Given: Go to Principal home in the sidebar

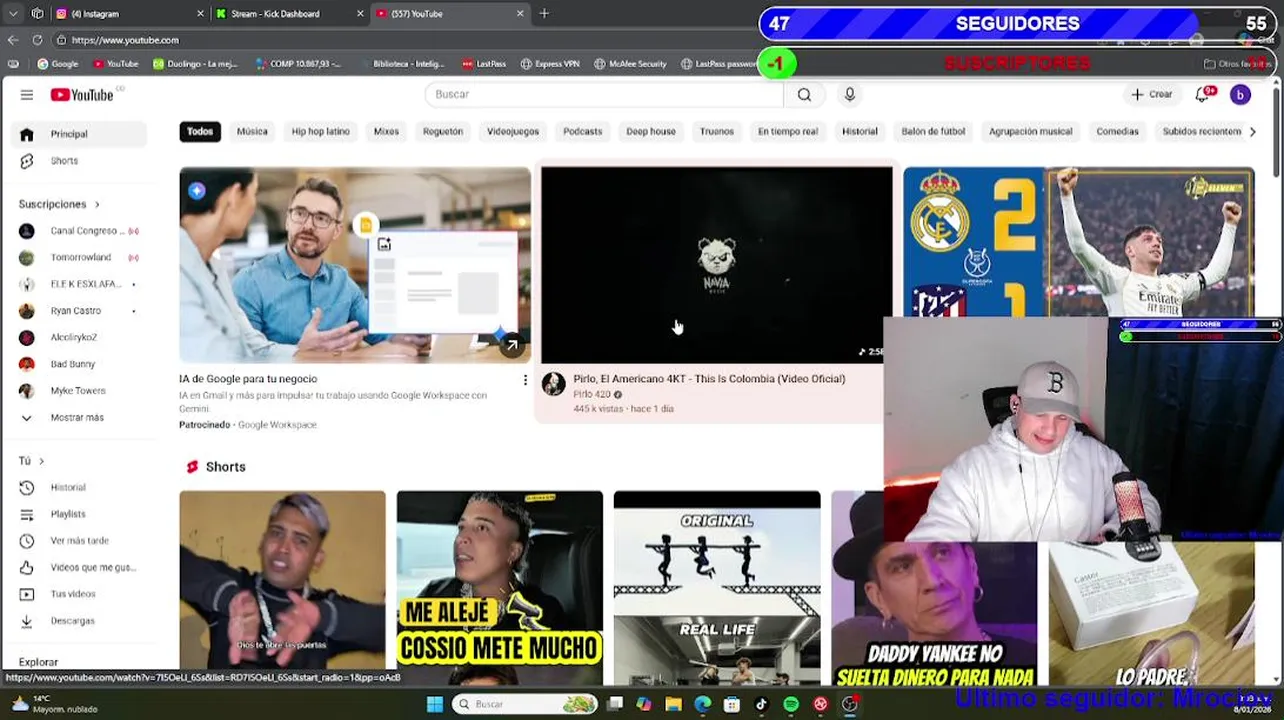Looking at the screenshot, I should point(80,134).
